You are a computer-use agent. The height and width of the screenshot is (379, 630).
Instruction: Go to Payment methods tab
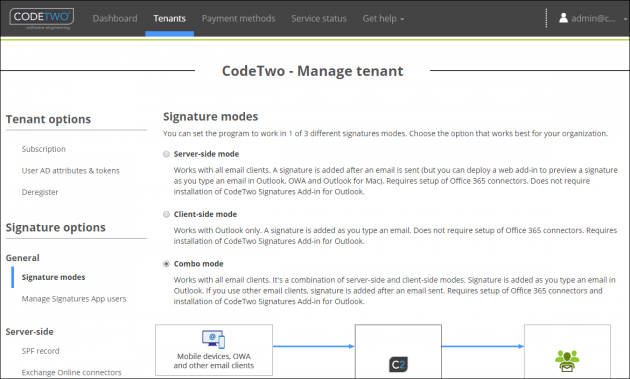point(238,18)
